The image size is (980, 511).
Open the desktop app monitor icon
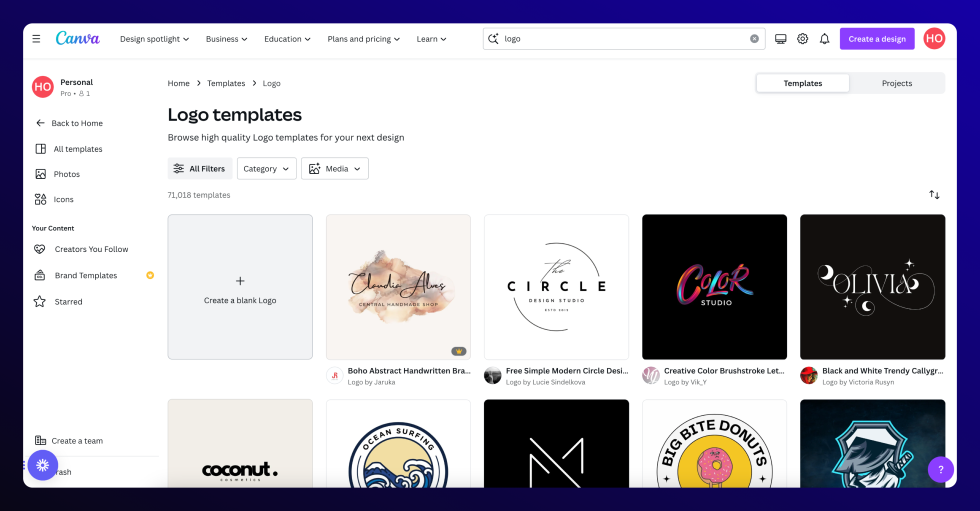pyautogui.click(x=781, y=39)
